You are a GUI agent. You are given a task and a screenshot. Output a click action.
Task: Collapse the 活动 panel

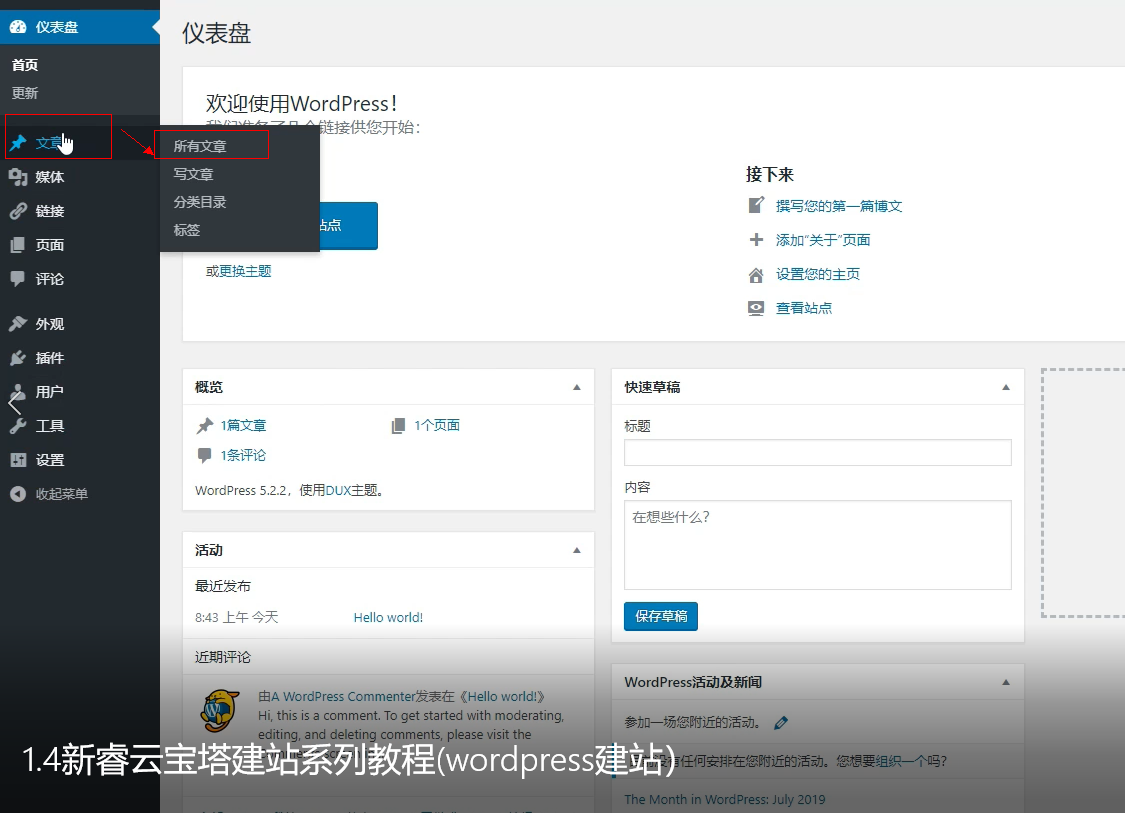click(577, 550)
